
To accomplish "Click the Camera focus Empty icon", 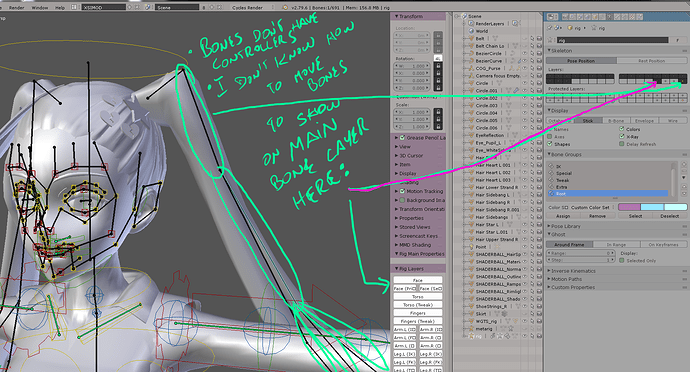I will (x=472, y=76).
